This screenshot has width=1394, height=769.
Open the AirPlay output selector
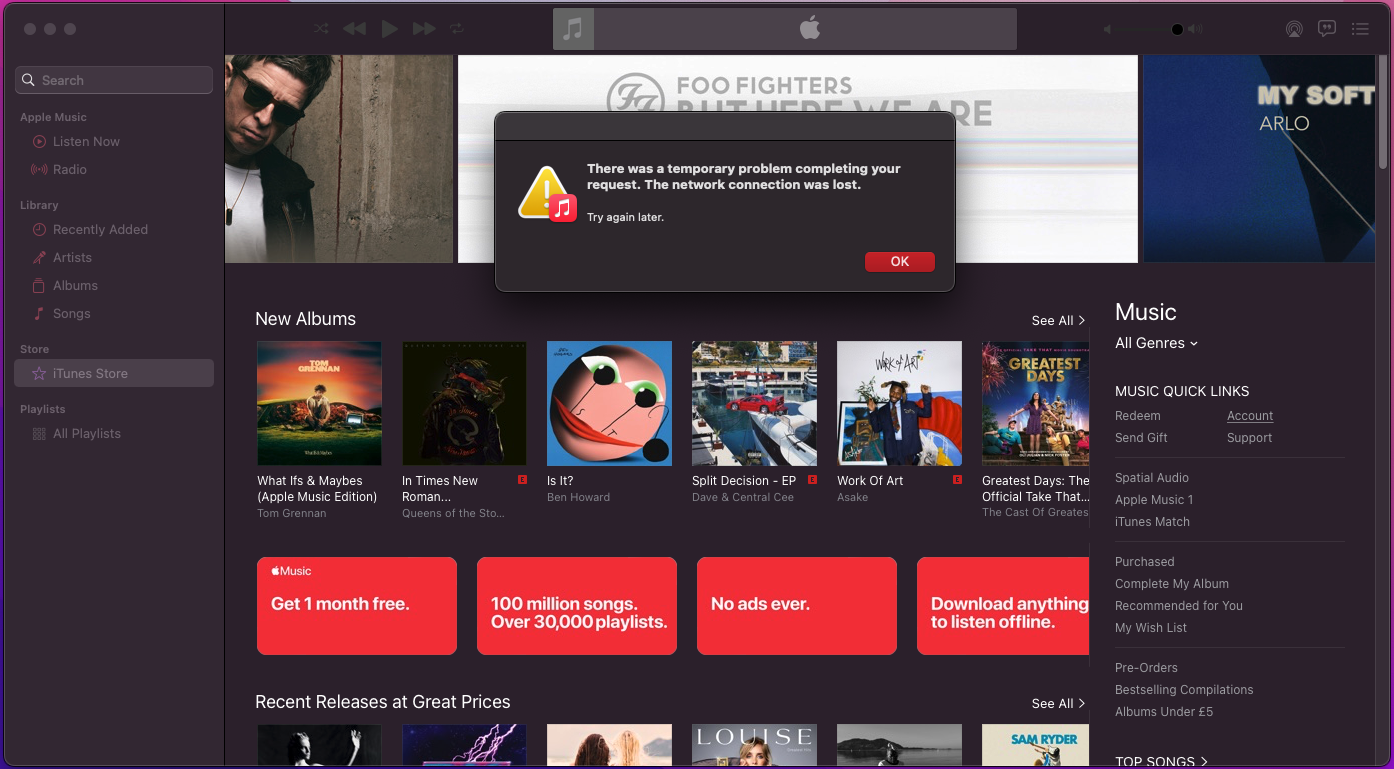click(x=1294, y=29)
